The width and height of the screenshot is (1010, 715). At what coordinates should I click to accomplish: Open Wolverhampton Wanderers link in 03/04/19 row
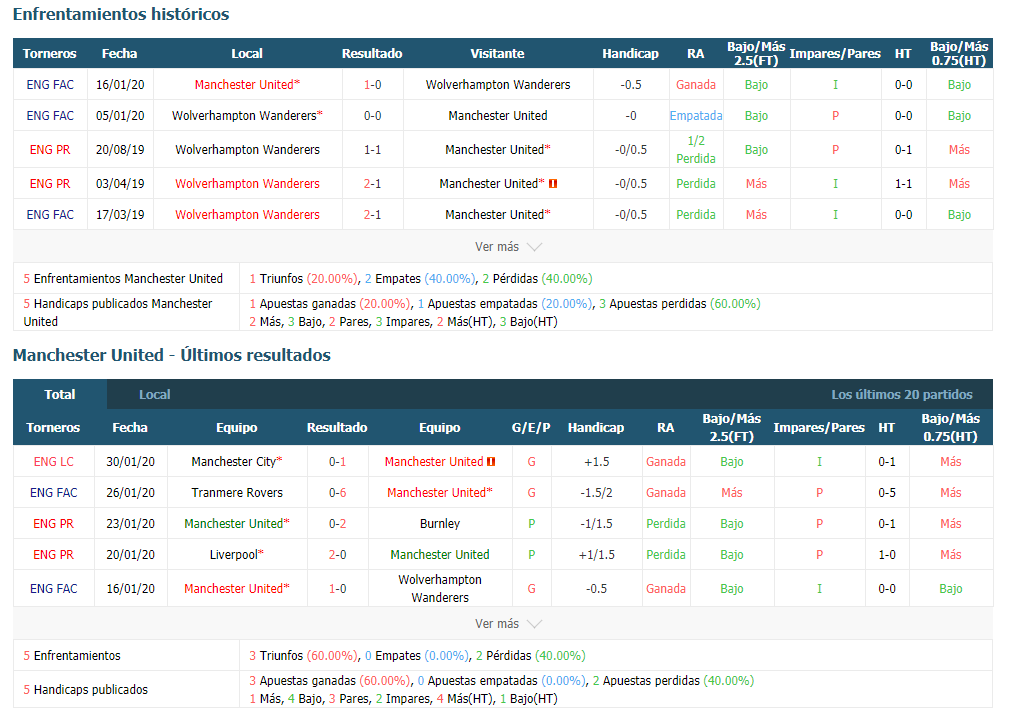[247, 184]
